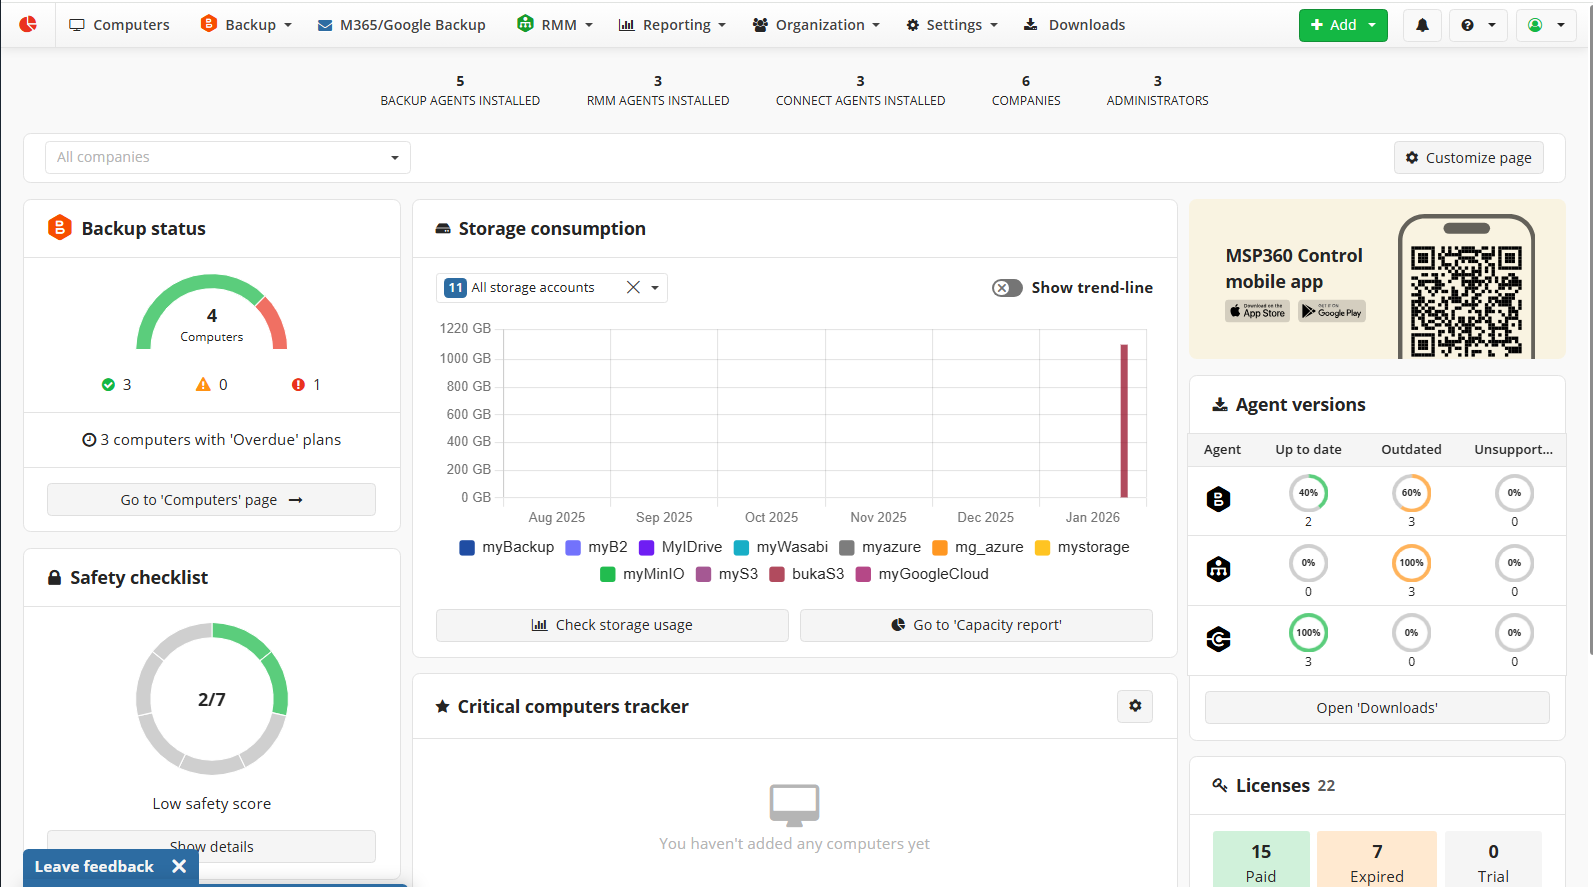Screen dimensions: 1593x887
Task: Click Go to 'Computers' page button
Action: pos(211,500)
